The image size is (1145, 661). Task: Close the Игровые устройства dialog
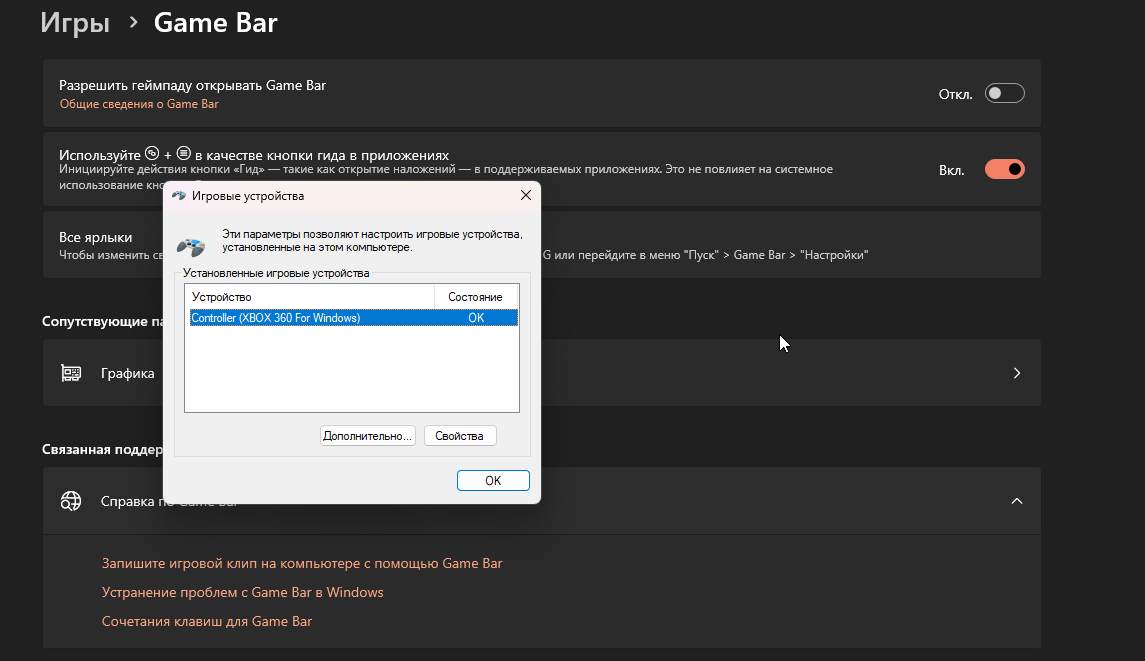(x=525, y=195)
